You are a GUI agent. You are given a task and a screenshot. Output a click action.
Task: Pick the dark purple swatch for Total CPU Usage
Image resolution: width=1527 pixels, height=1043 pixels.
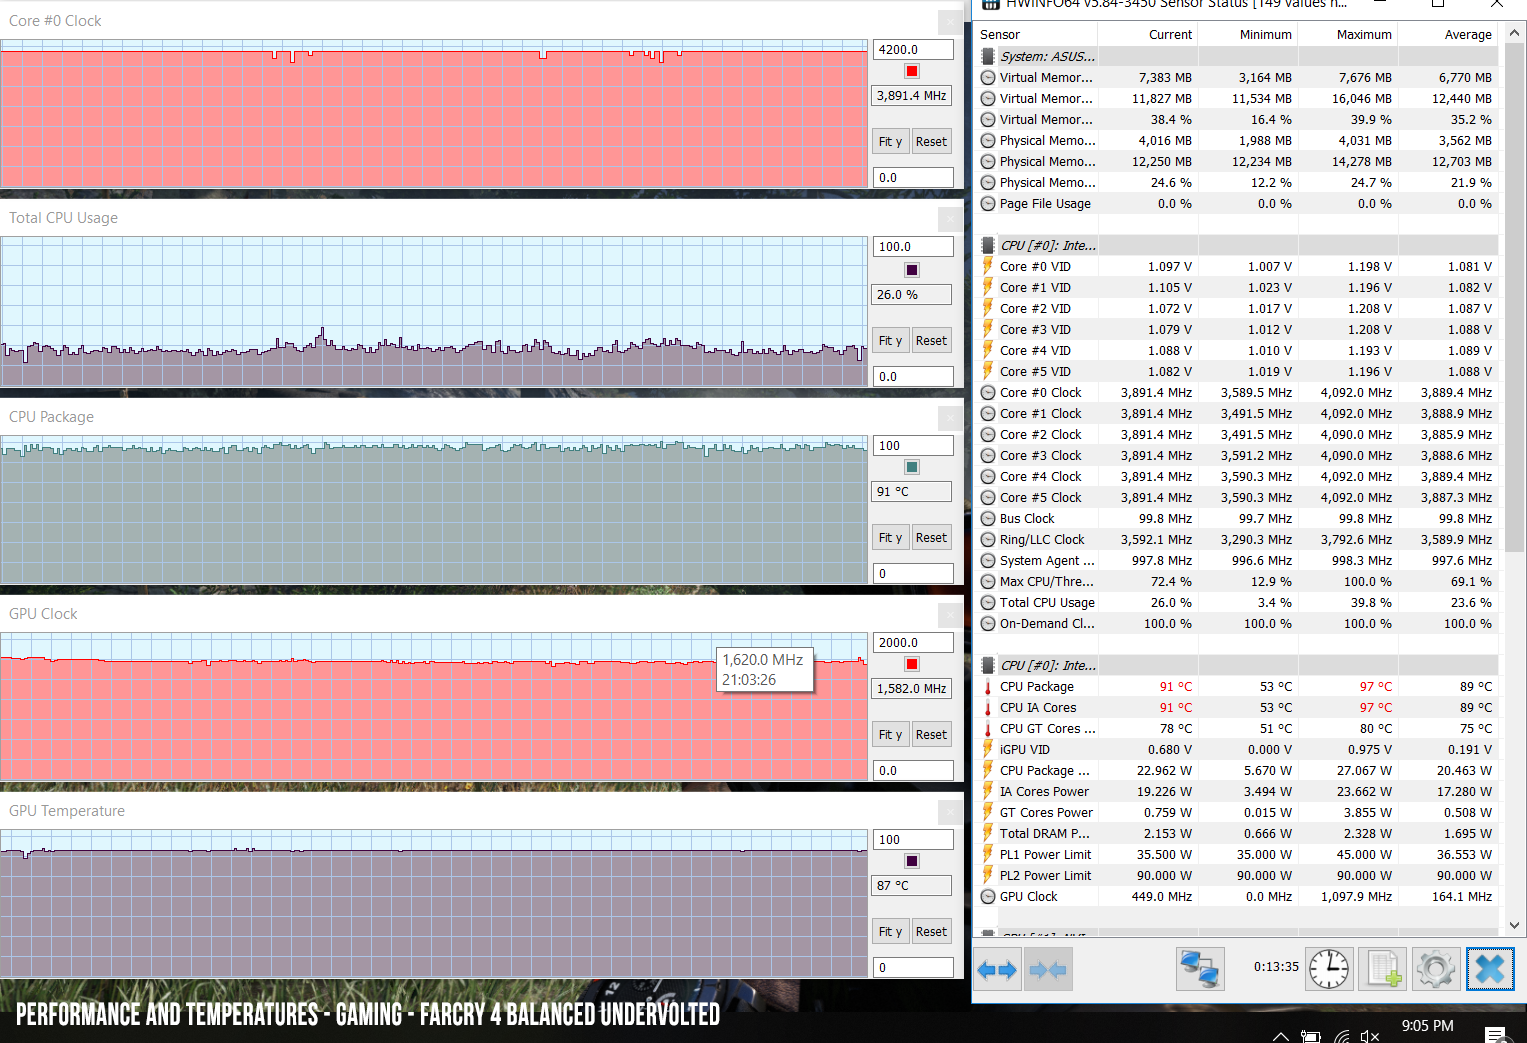point(912,270)
